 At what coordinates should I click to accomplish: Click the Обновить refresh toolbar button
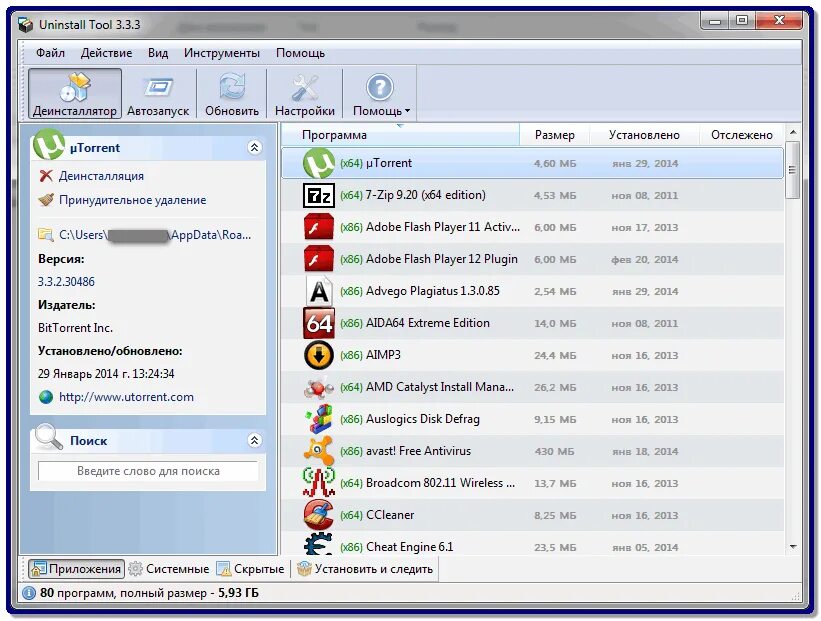click(x=232, y=93)
